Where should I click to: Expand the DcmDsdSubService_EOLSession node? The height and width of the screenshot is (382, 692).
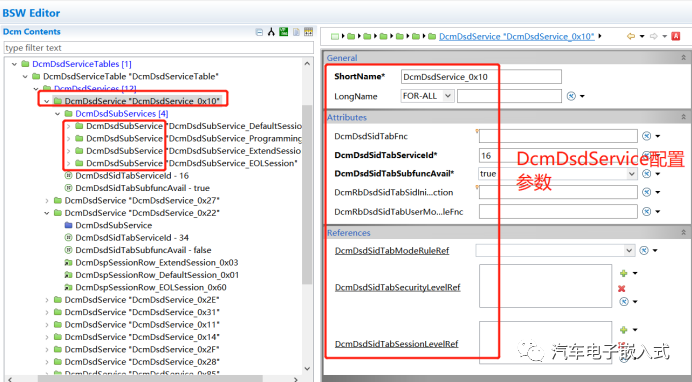[68, 164]
